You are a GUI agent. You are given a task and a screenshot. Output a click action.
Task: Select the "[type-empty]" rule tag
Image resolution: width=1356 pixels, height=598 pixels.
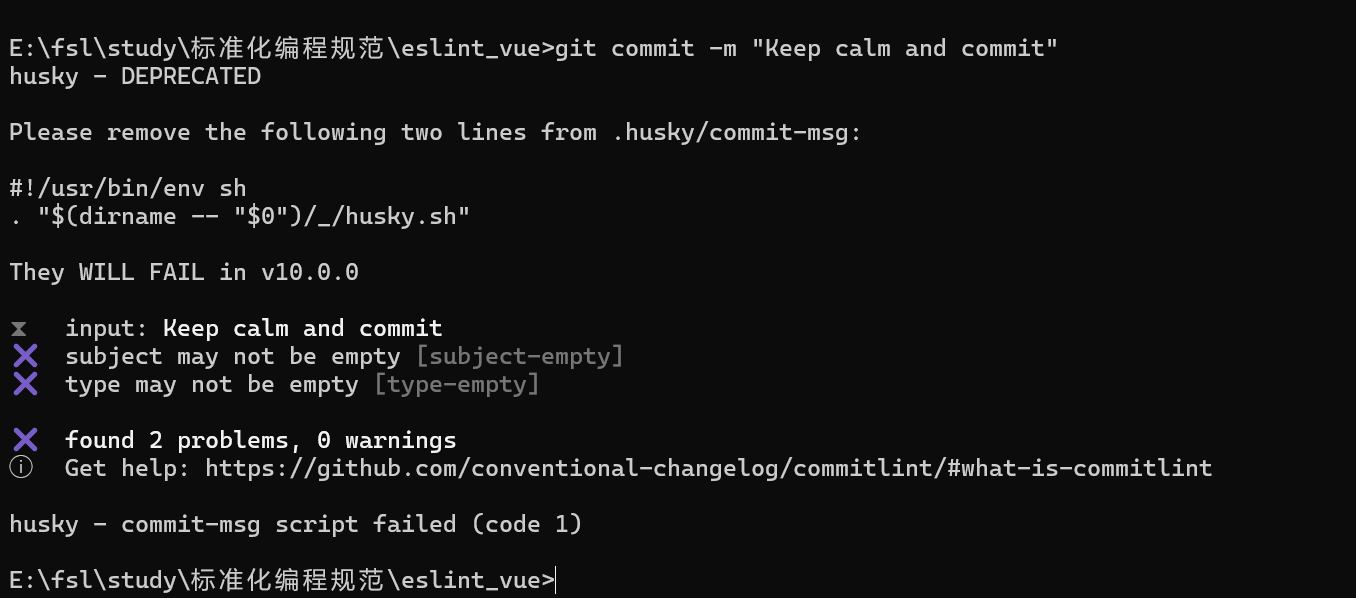click(x=456, y=384)
